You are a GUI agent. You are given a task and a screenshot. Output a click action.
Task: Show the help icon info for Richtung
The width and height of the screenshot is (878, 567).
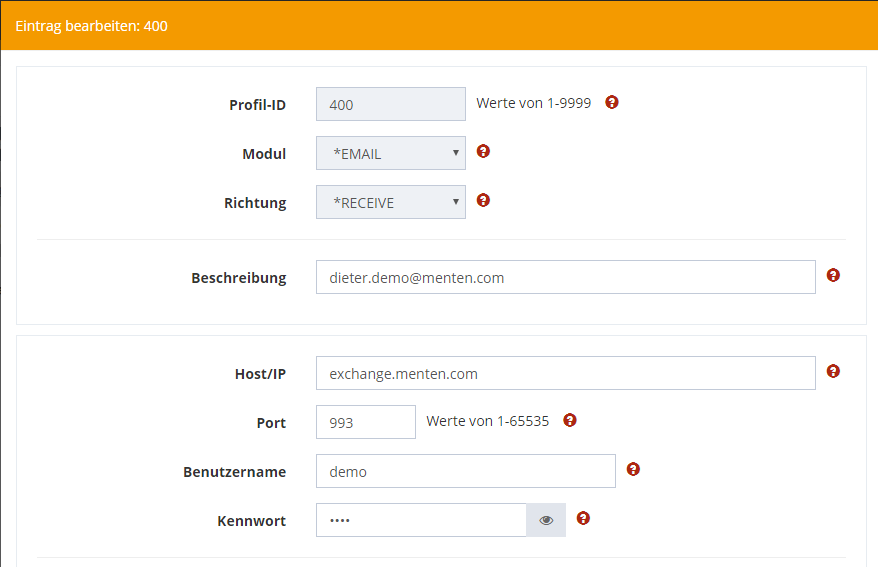click(483, 200)
